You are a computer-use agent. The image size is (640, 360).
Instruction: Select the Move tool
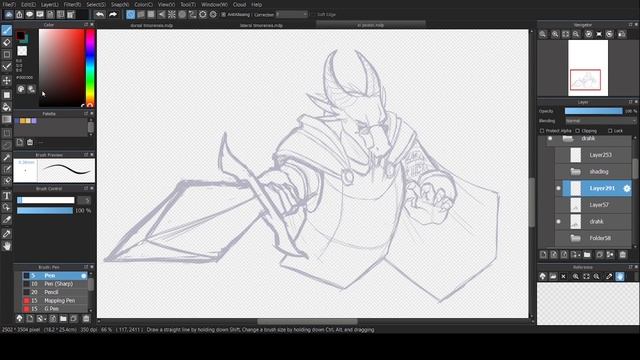tap(7, 80)
